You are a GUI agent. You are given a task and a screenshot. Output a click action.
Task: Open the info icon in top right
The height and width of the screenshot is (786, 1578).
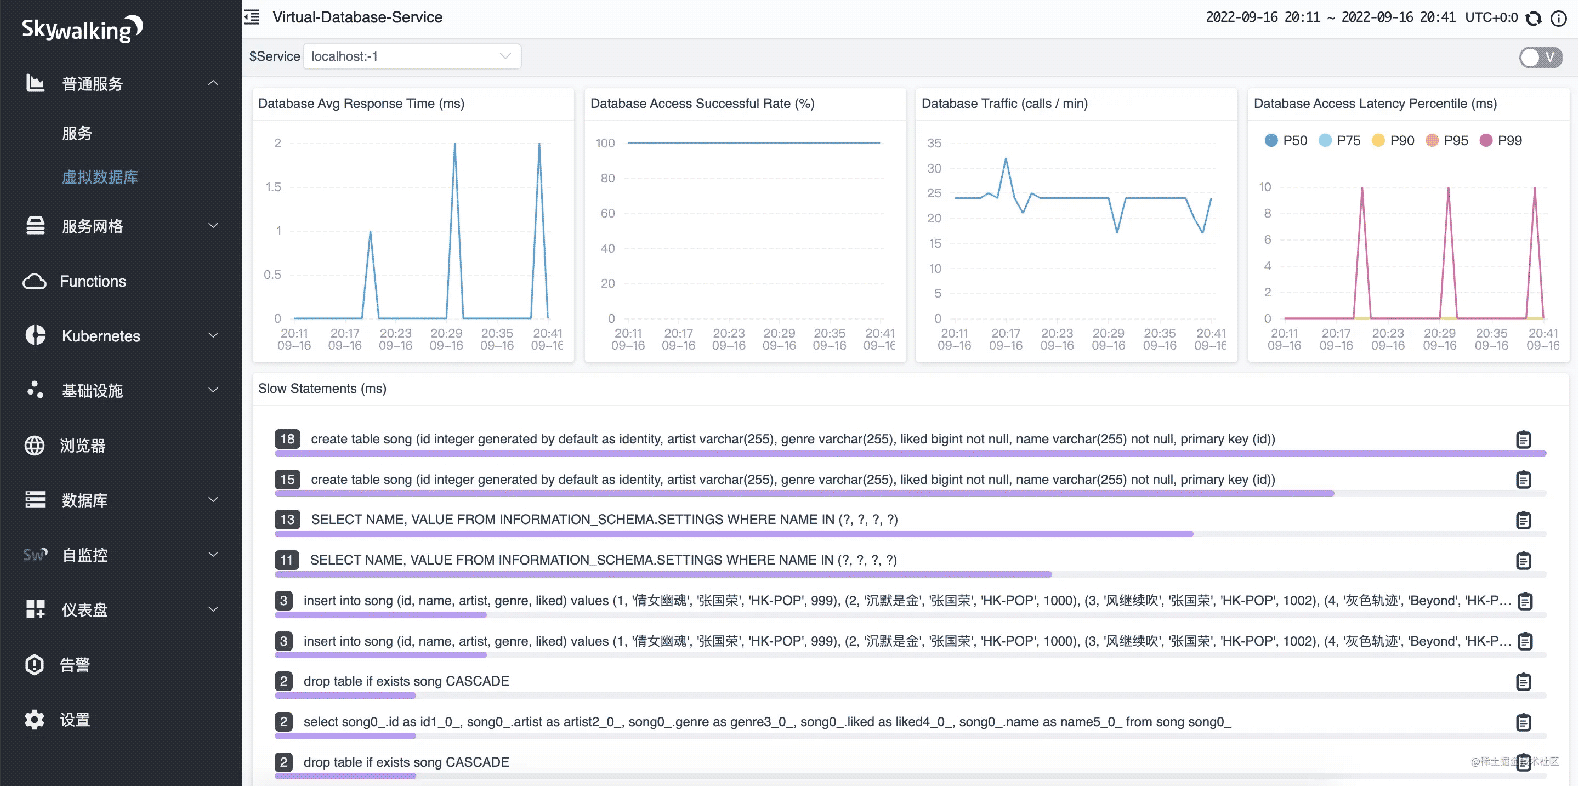tap(1558, 18)
